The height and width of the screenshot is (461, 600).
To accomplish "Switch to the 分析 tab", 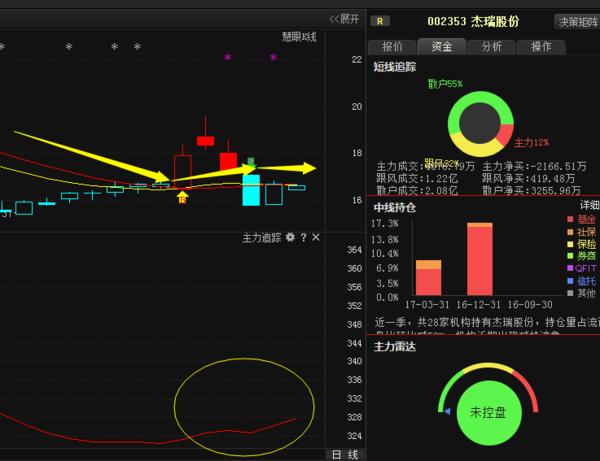I will click(491, 46).
